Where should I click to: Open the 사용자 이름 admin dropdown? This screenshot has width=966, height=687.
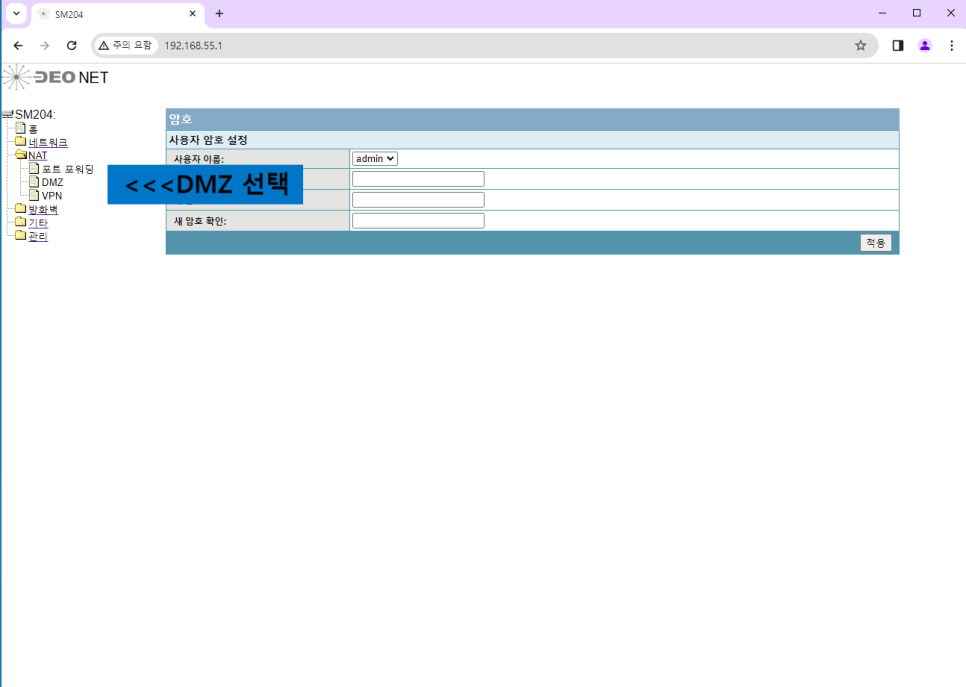375,159
